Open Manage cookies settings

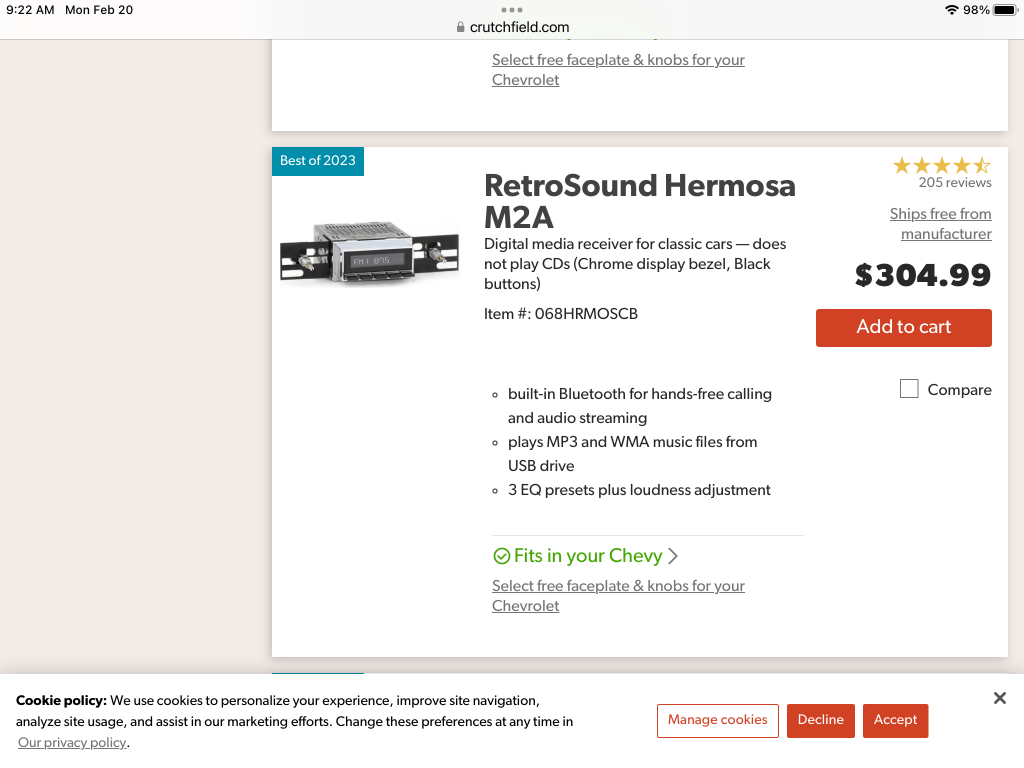tap(718, 720)
